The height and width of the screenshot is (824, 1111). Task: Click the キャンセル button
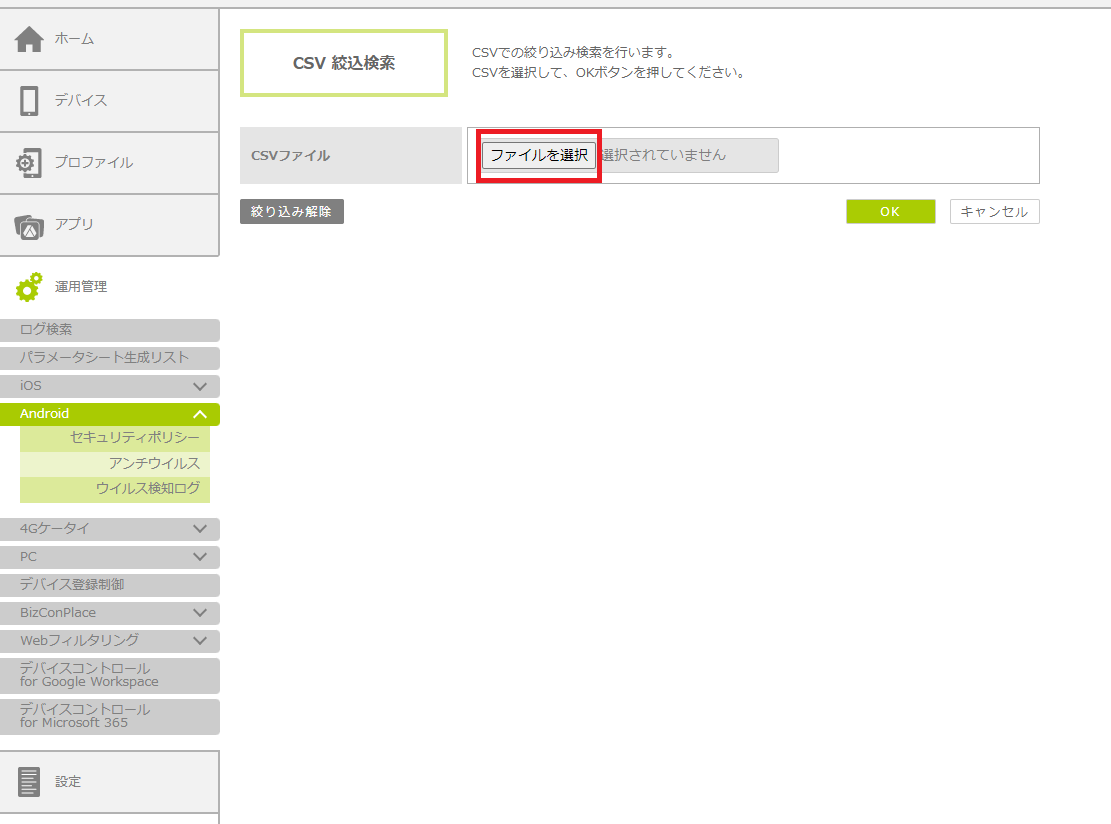pyautogui.click(x=994, y=212)
